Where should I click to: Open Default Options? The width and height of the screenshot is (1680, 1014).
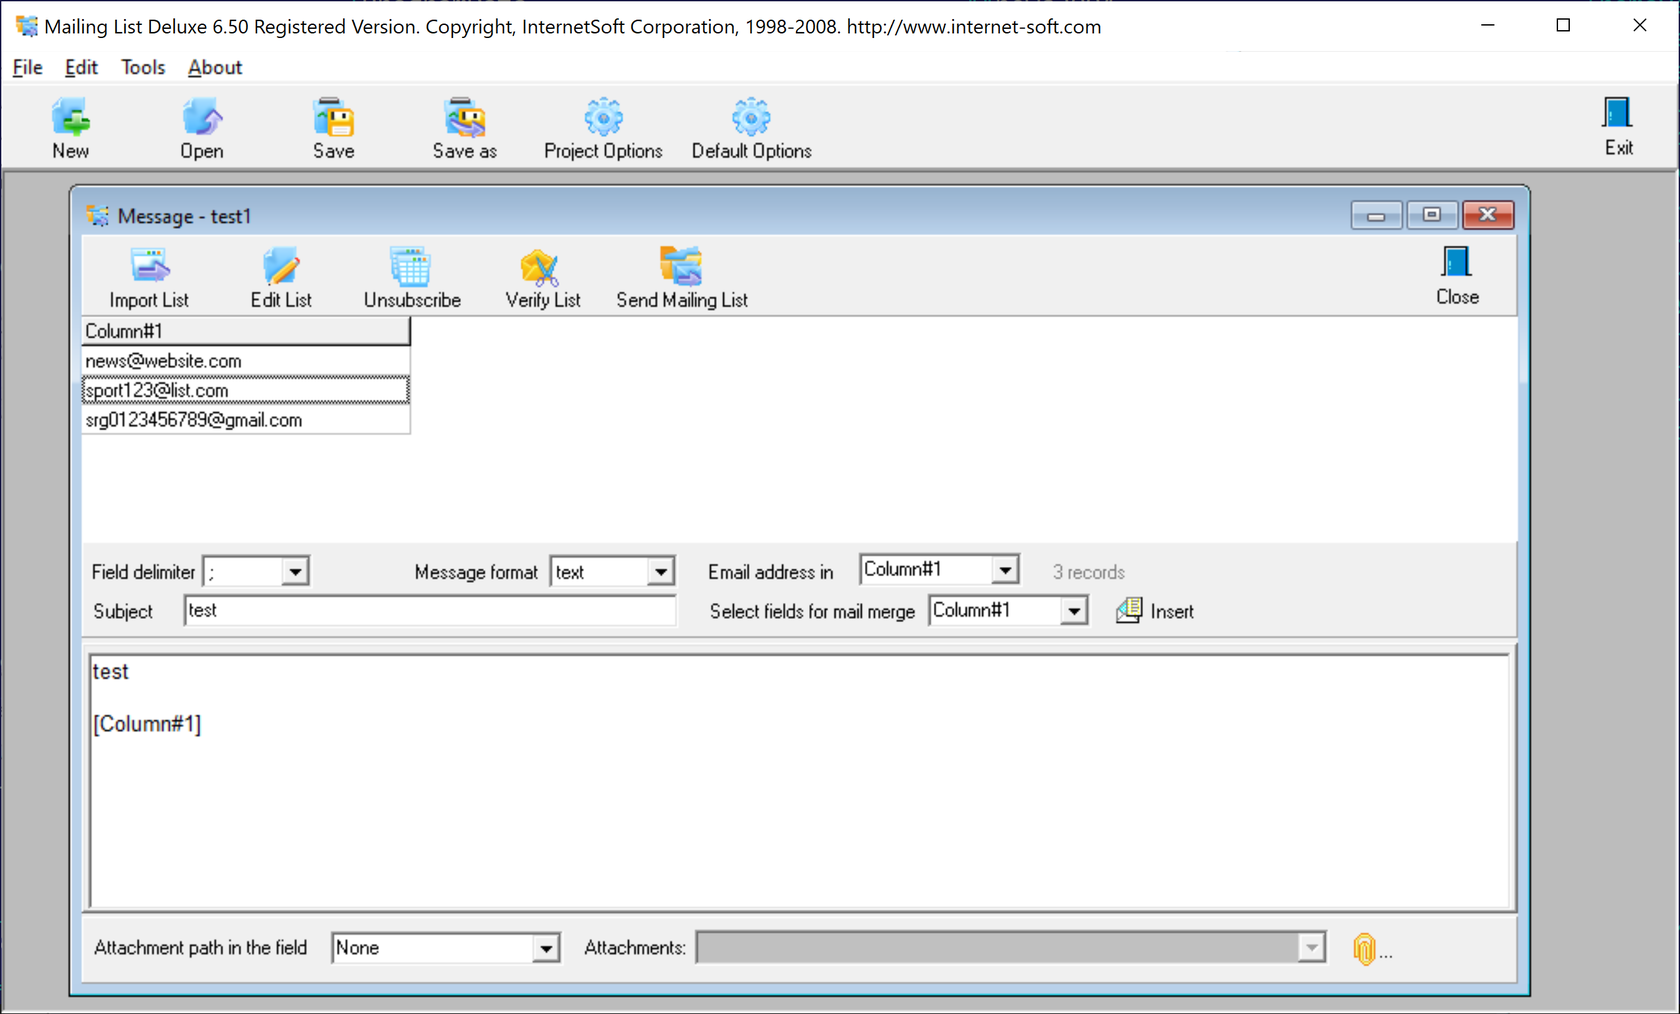[751, 127]
